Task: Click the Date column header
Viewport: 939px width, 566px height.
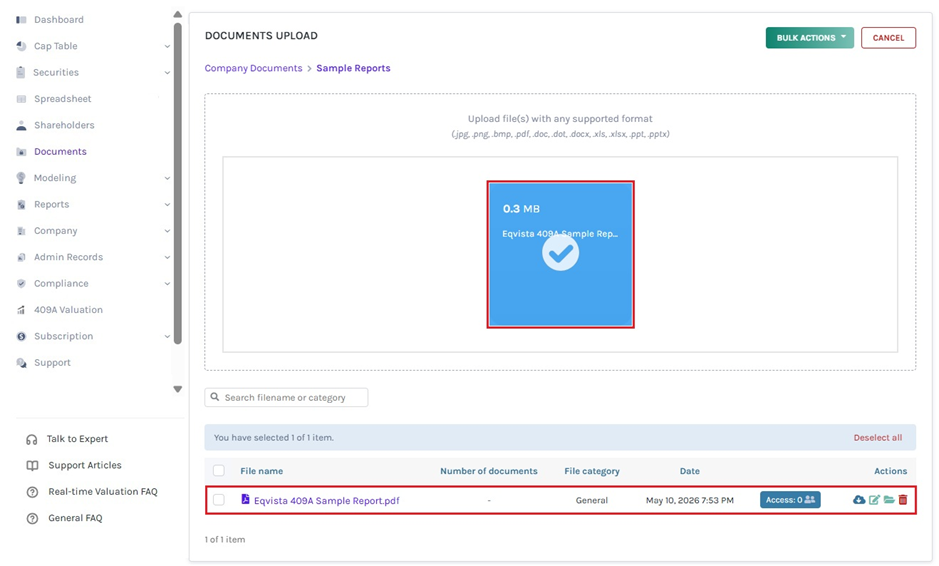Action: [x=689, y=471]
